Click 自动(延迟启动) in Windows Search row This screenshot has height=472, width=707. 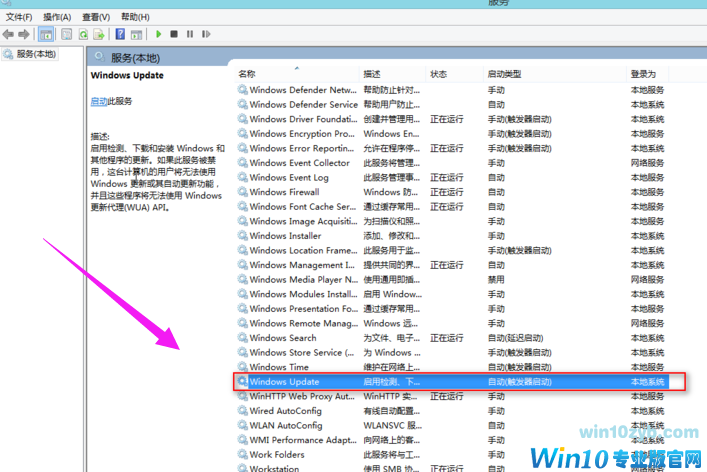coord(515,338)
